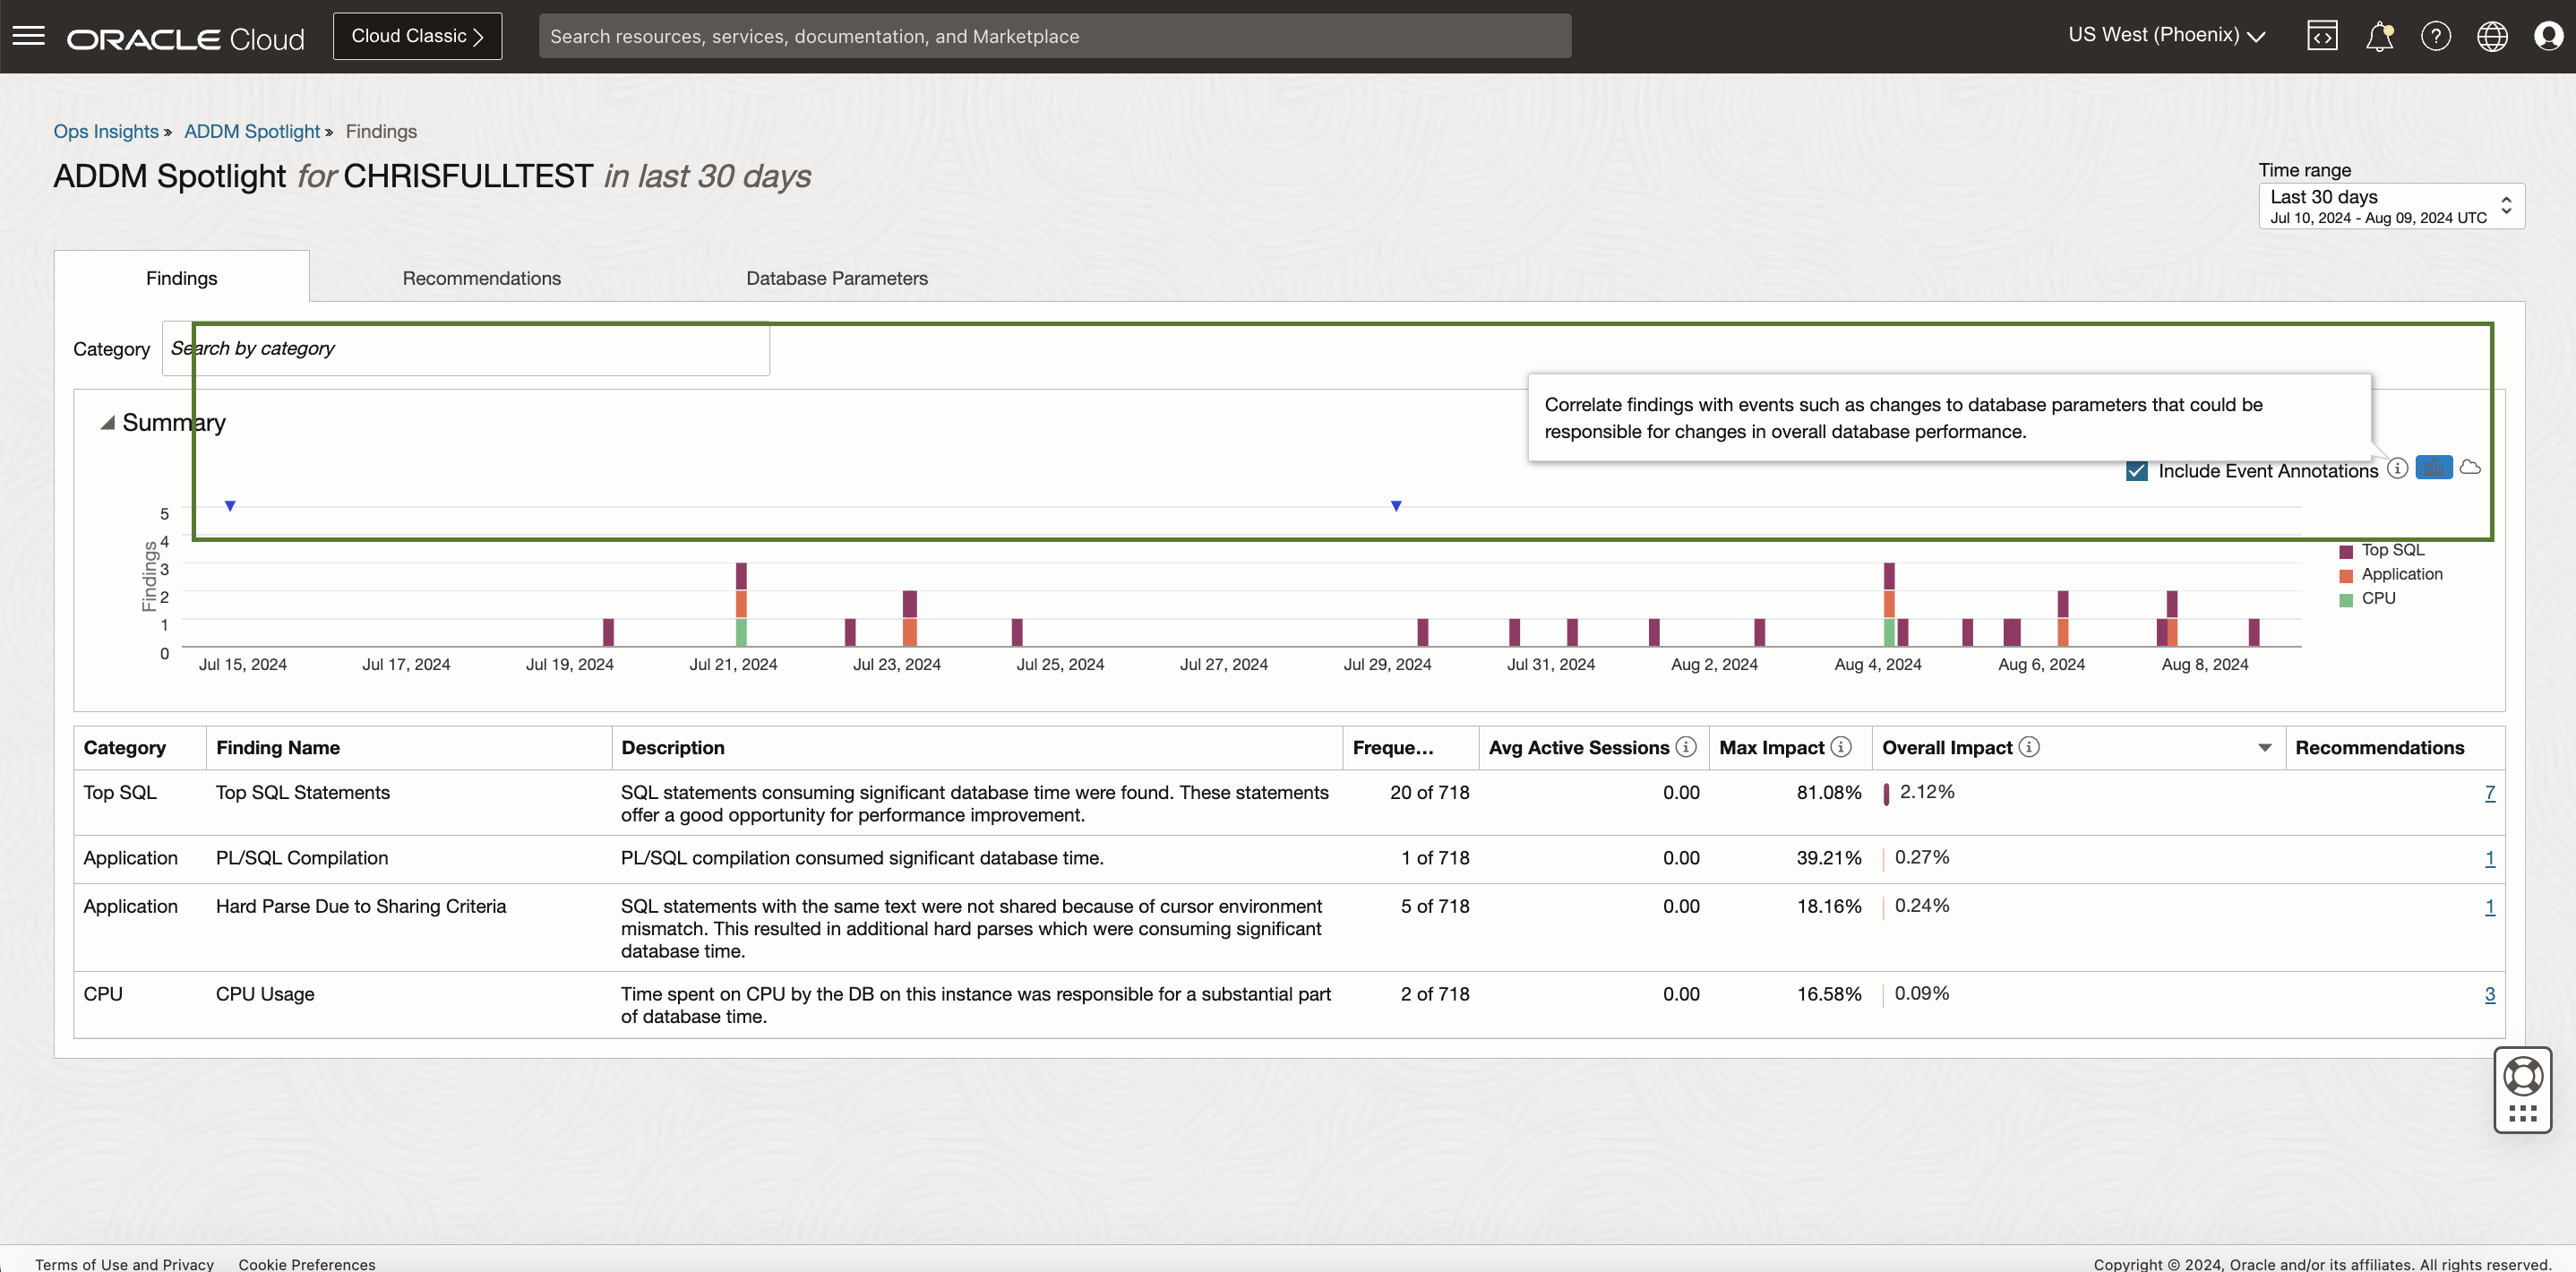
Task: Click the ADDM Spotlight breadcrumb link
Action: point(252,131)
